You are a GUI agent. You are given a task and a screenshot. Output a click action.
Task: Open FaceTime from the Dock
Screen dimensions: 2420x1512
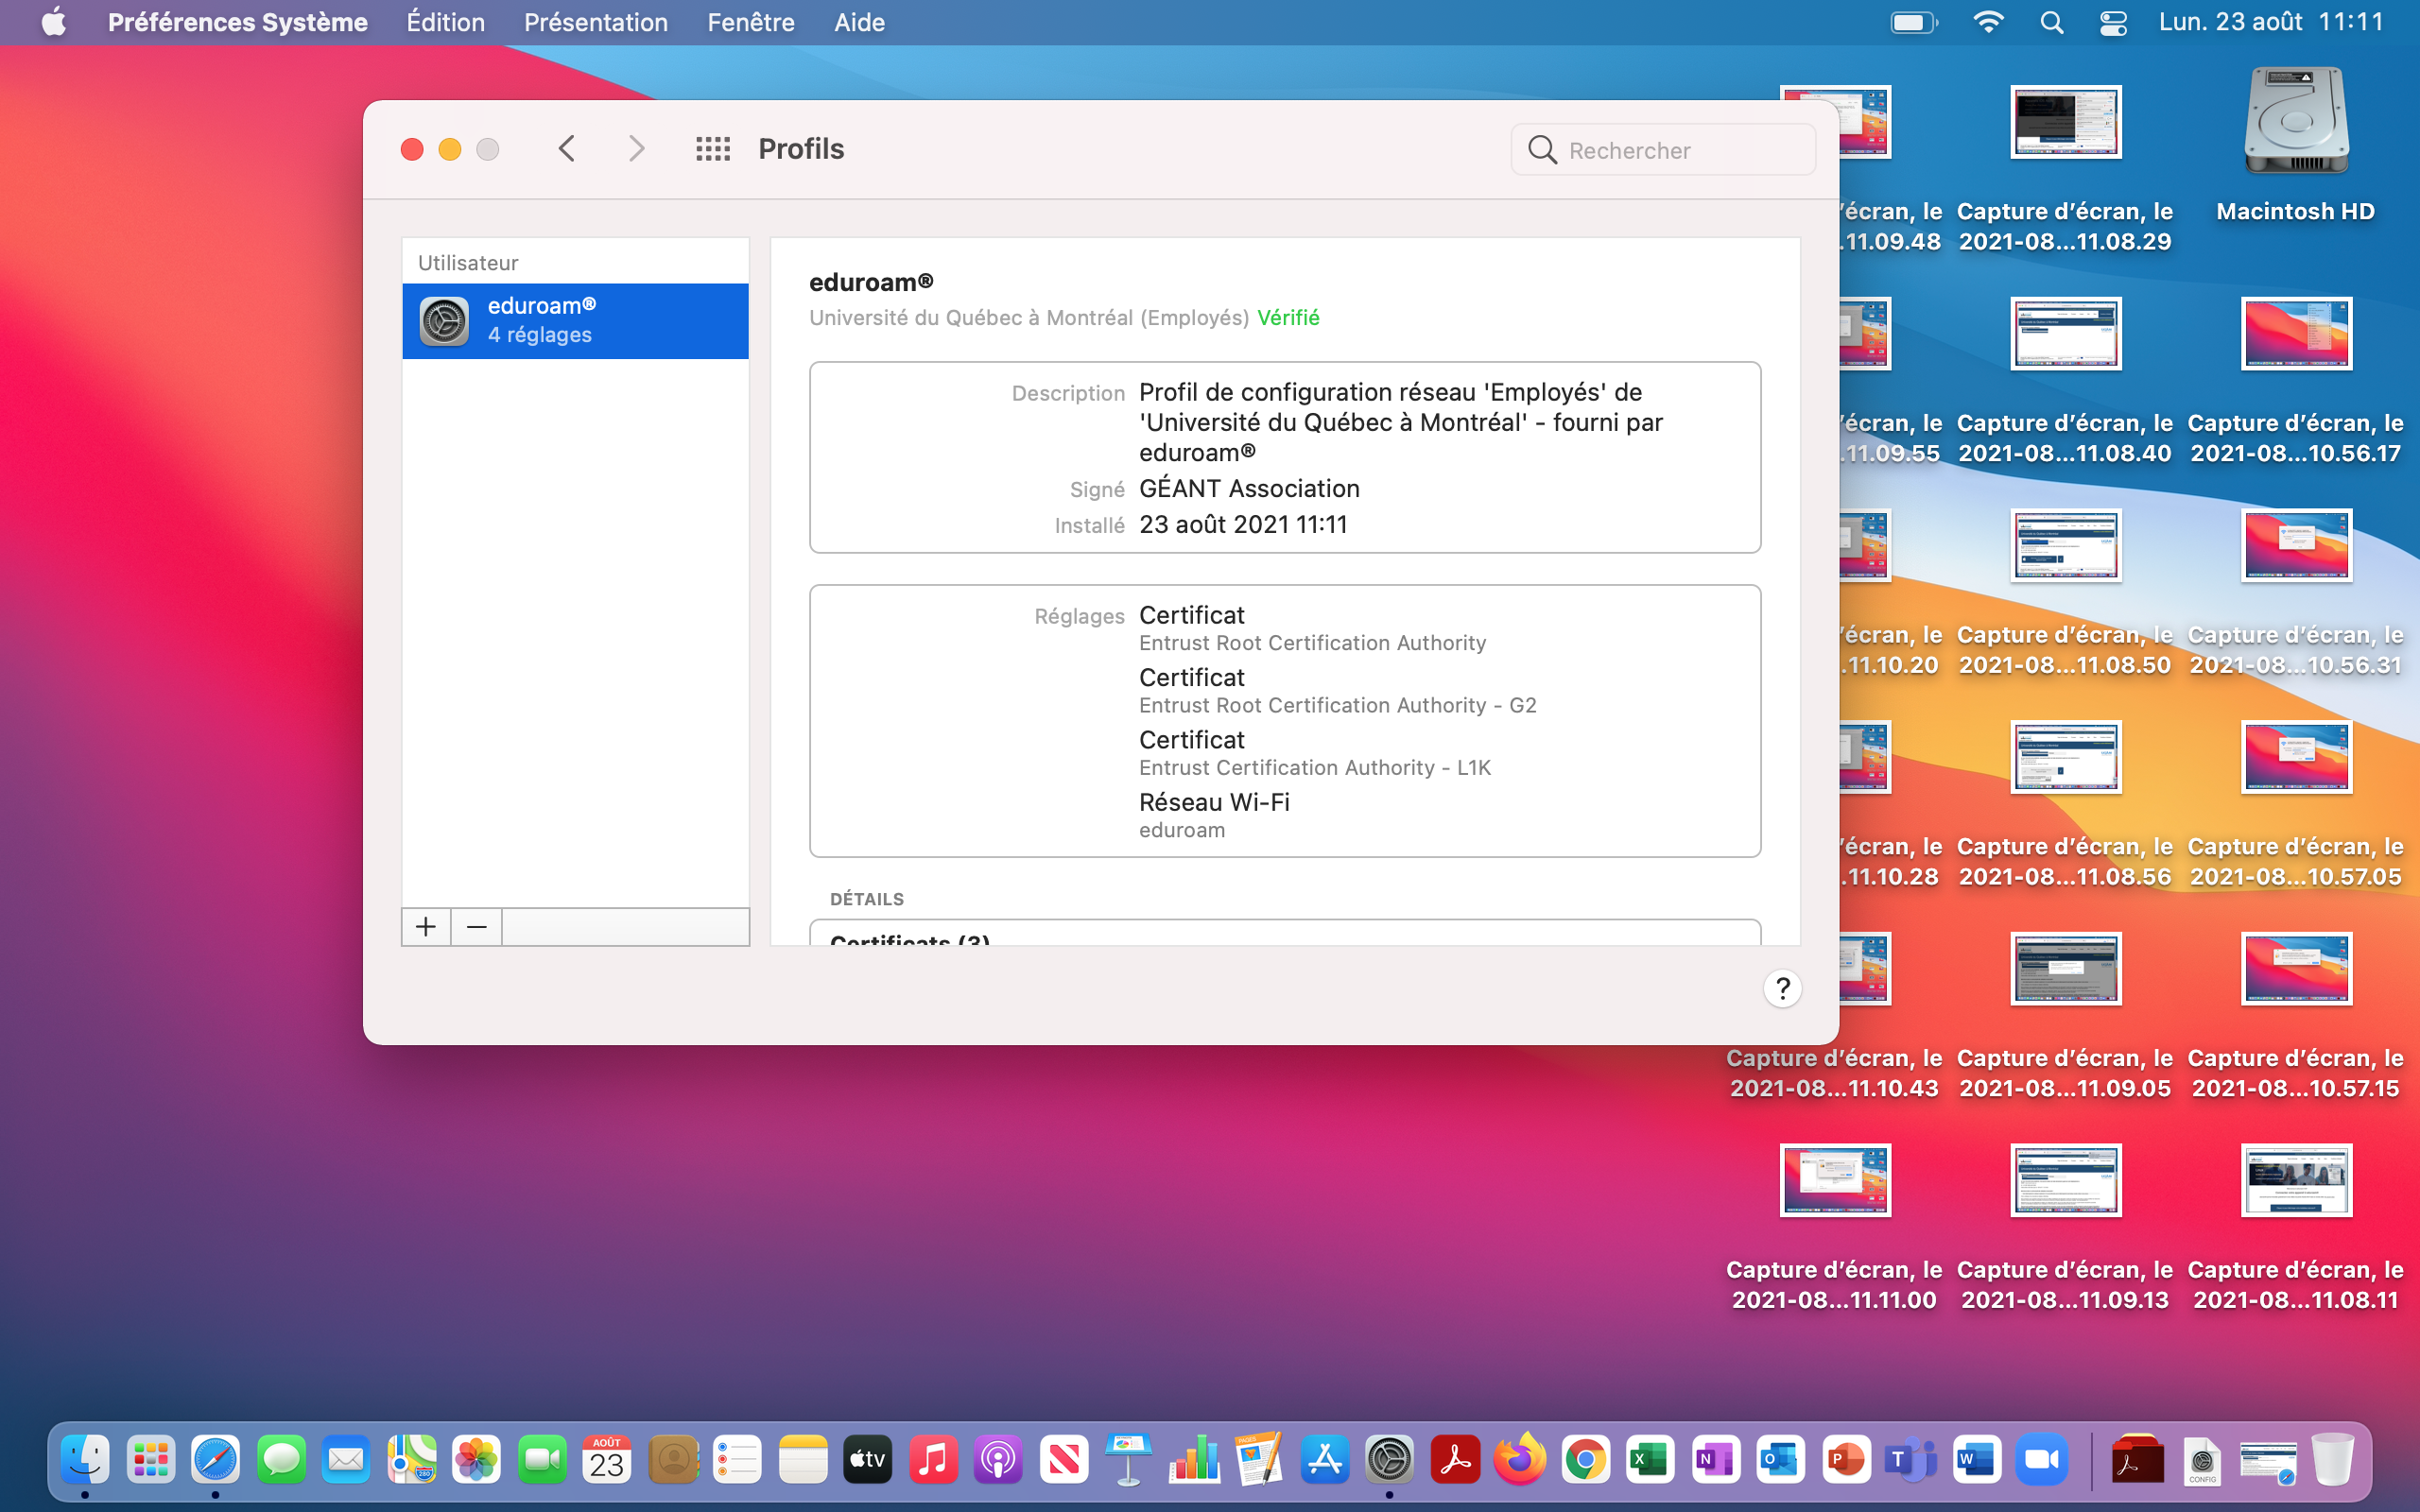coord(542,1460)
